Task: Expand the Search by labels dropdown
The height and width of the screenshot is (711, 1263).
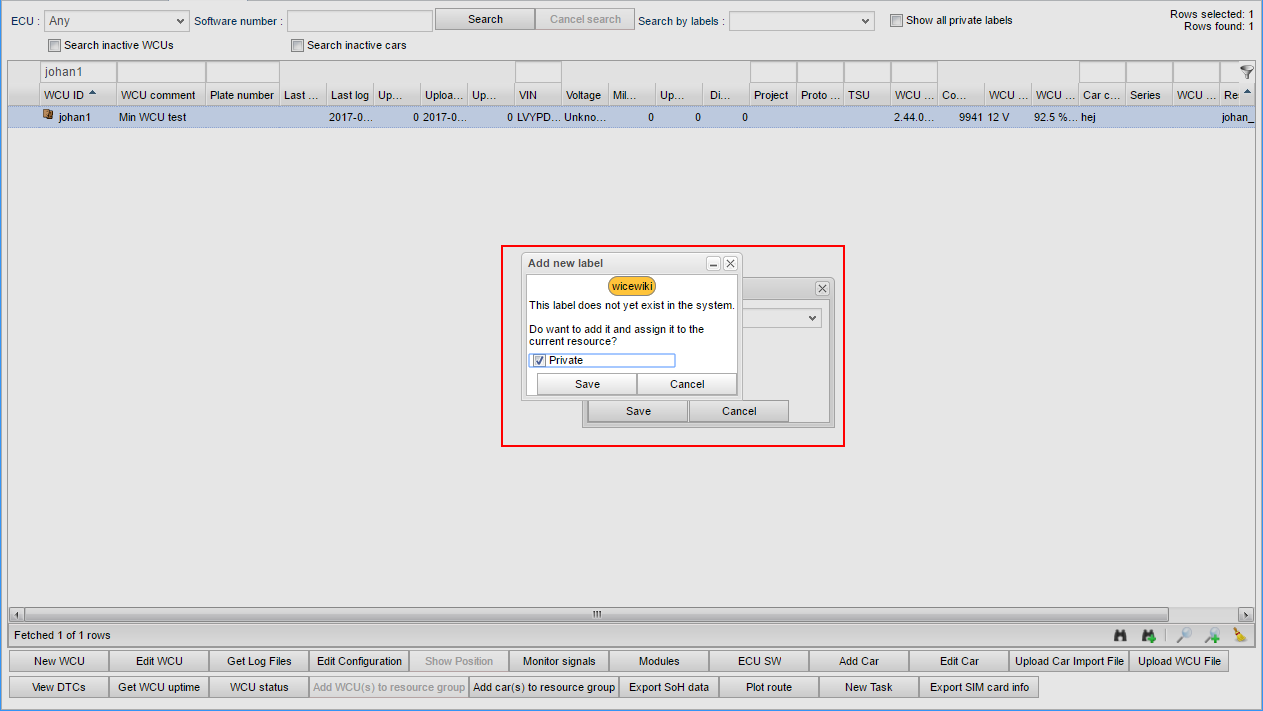Action: tap(801, 21)
